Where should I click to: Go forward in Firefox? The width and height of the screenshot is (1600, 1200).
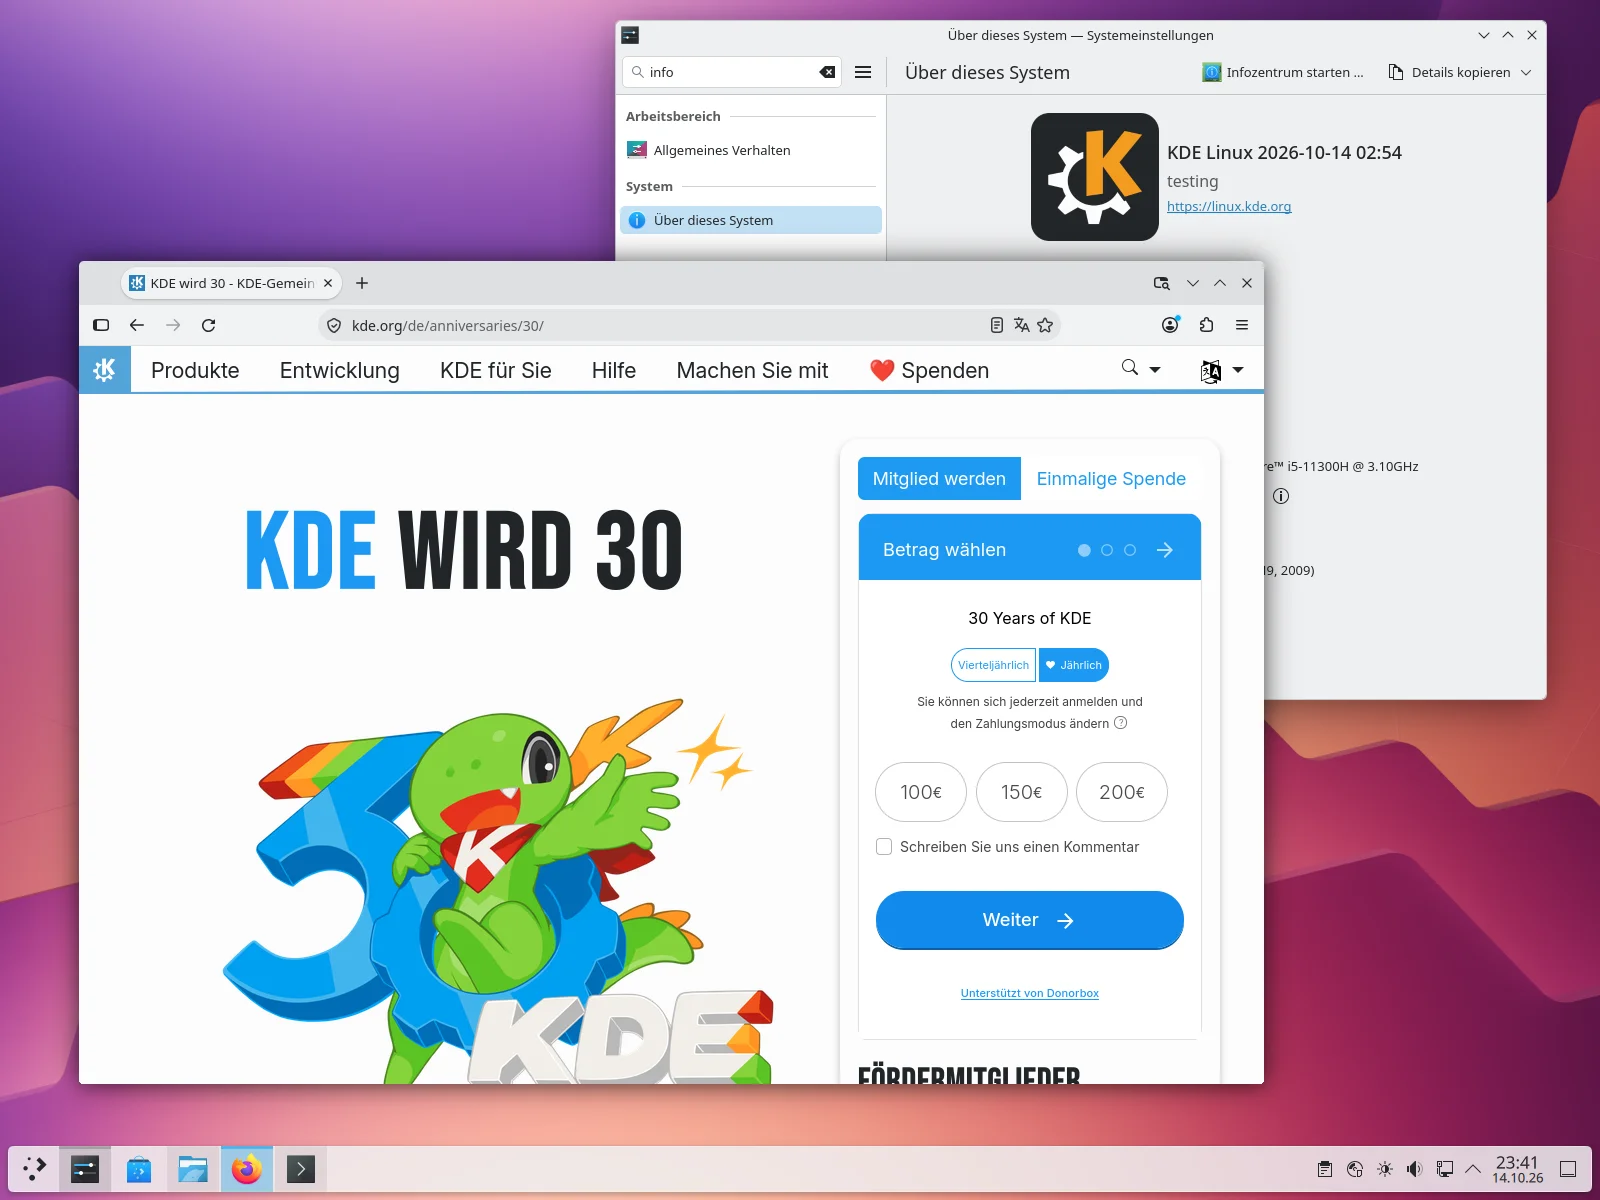[173, 325]
